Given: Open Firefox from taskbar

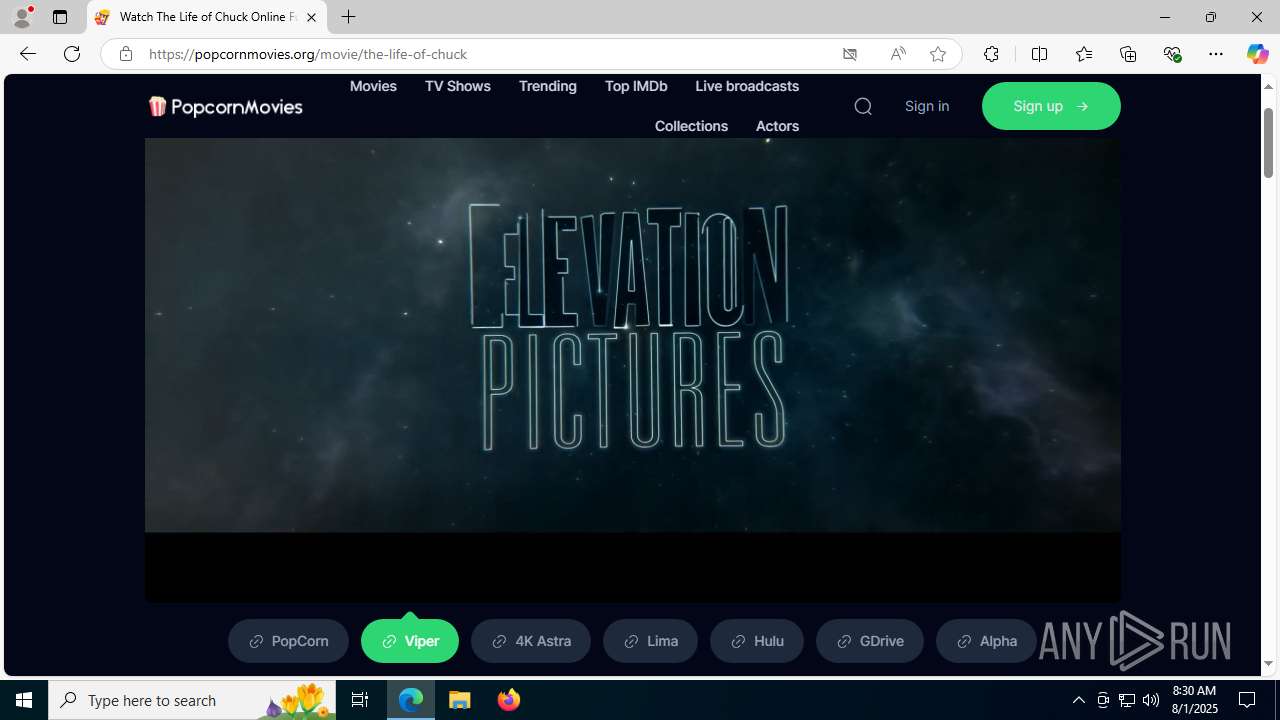Looking at the screenshot, I should pos(508,700).
